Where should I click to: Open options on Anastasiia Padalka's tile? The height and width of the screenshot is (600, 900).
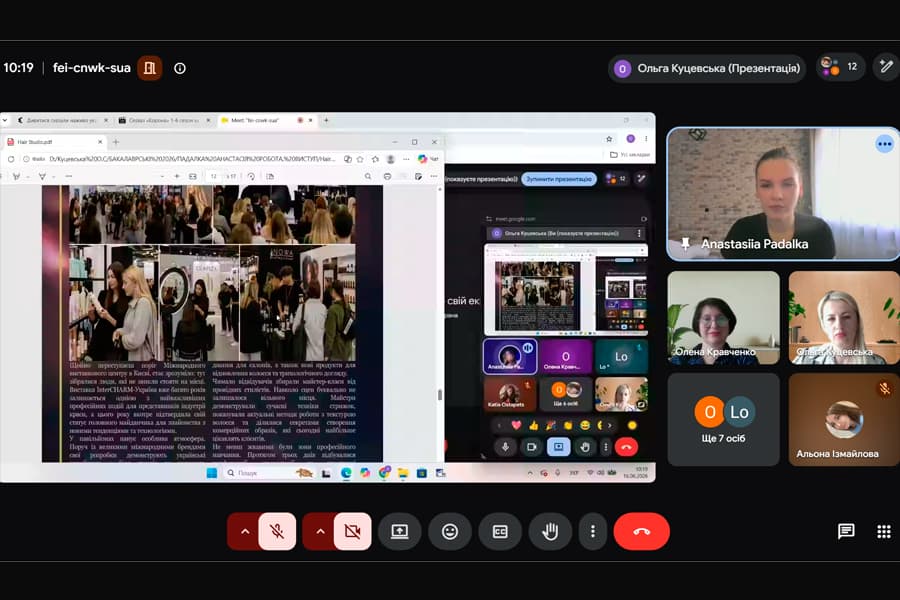885,144
